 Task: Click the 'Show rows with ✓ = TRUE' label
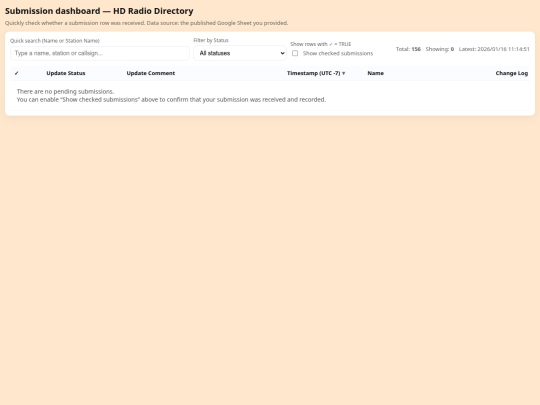pos(321,44)
